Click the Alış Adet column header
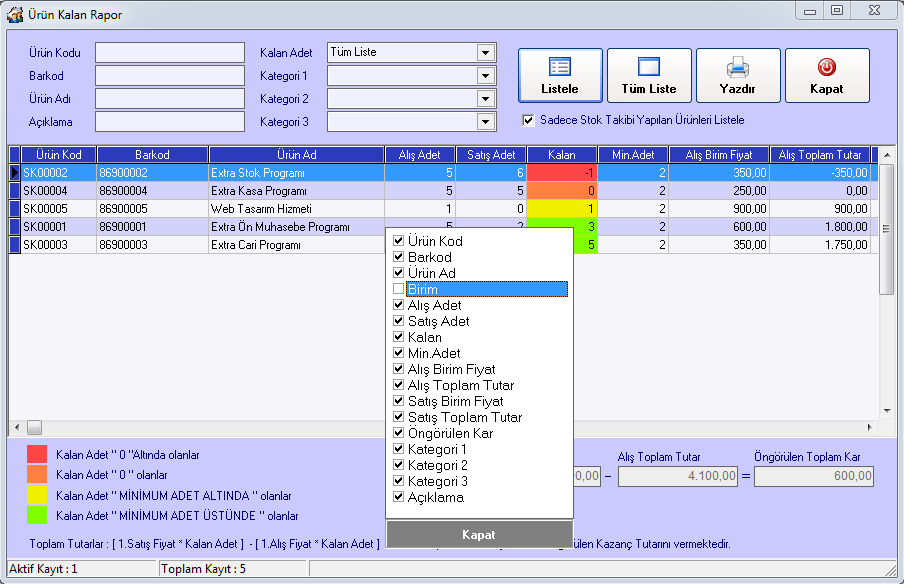The width and height of the screenshot is (904, 584). (x=420, y=155)
